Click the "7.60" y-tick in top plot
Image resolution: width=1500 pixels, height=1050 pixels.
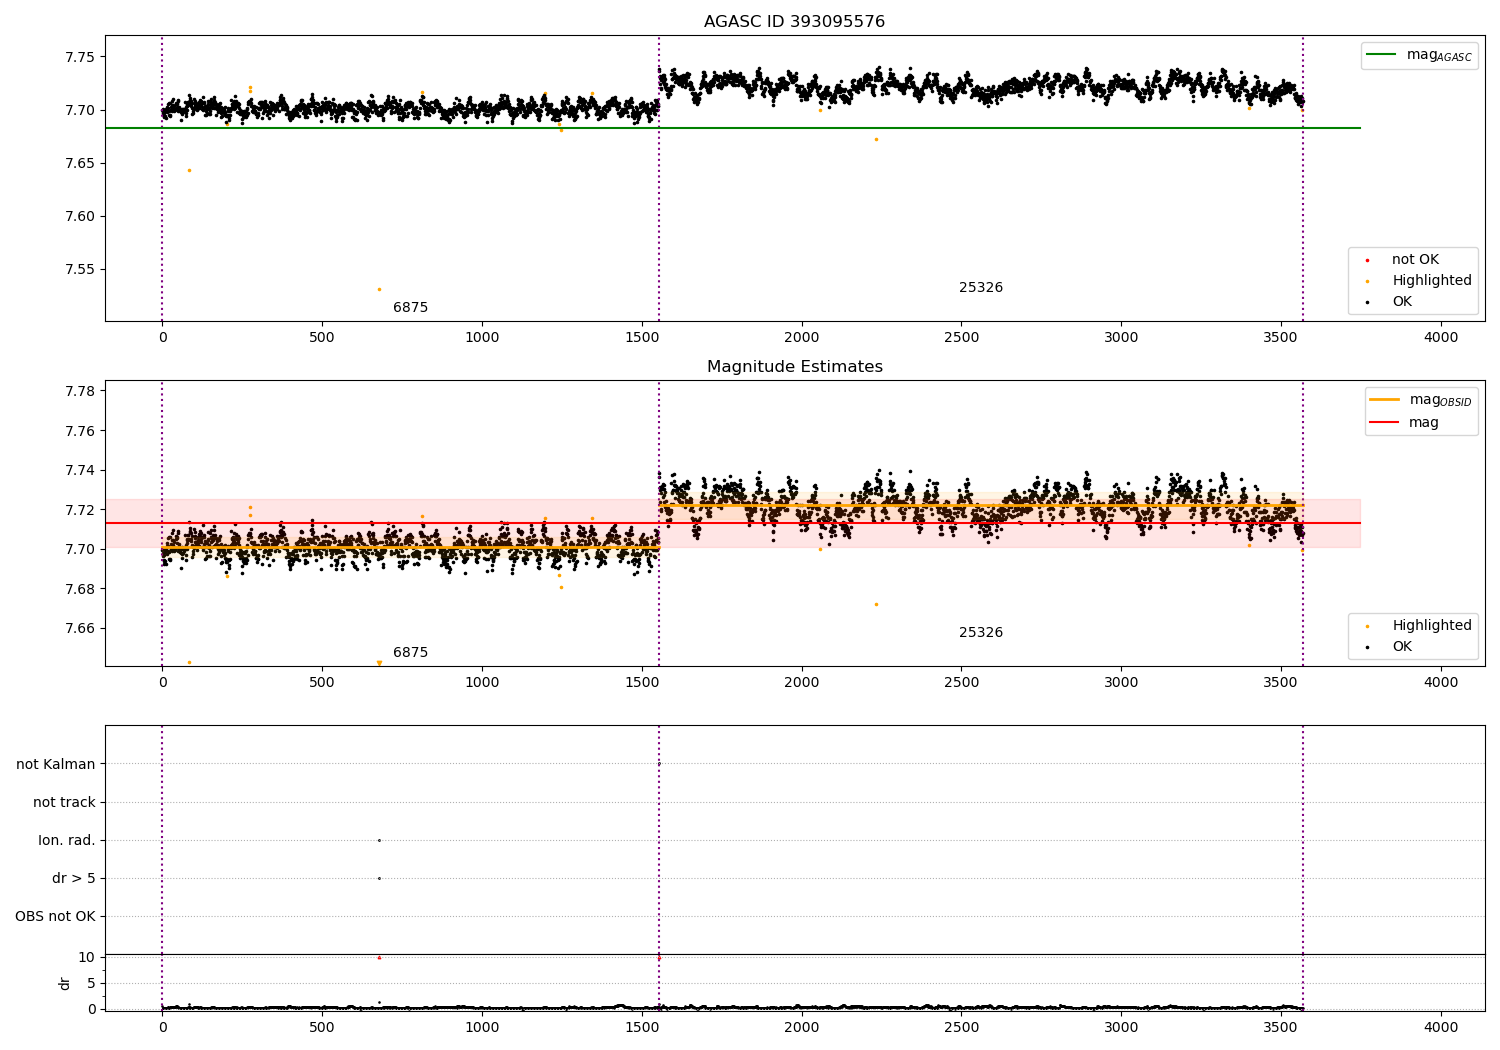click(x=79, y=217)
